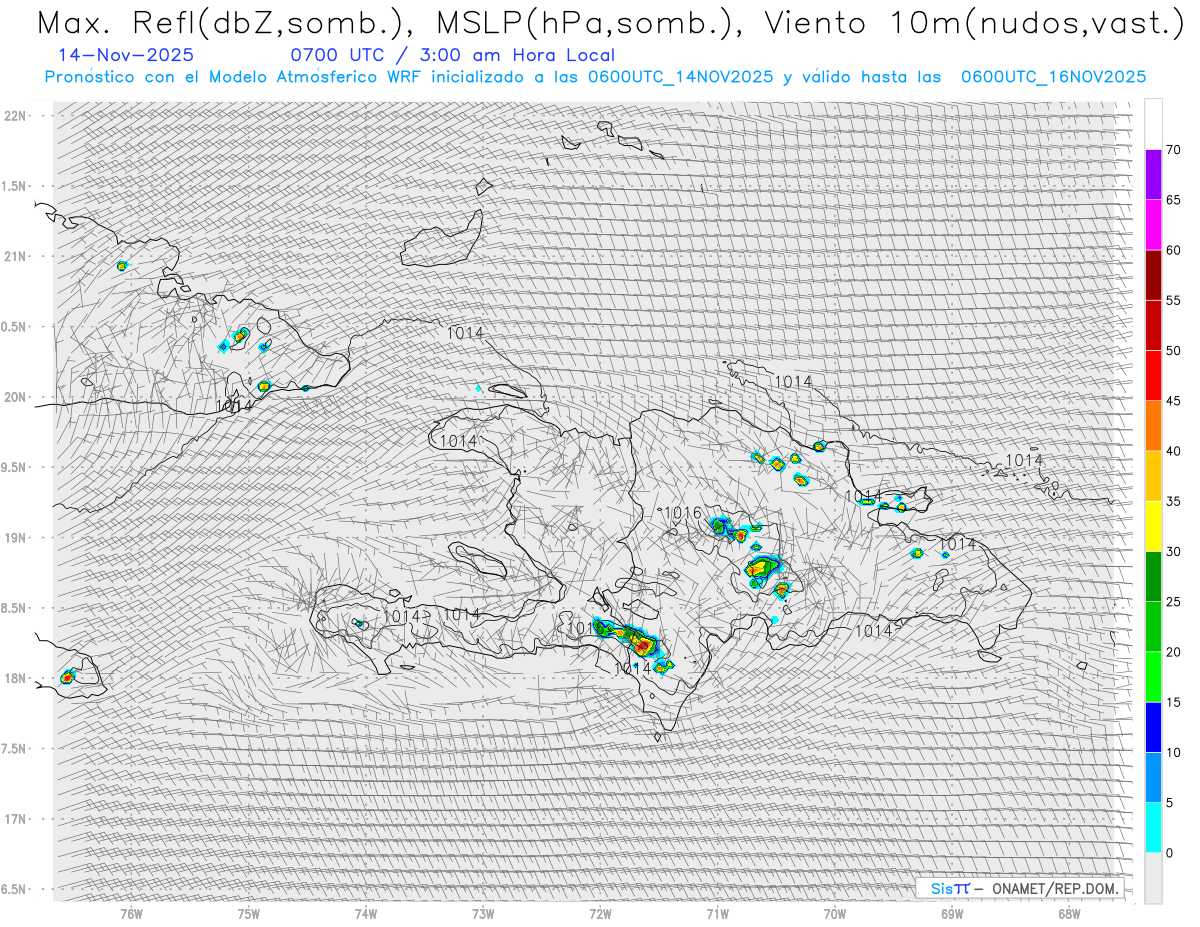The width and height of the screenshot is (1200, 927).
Task: Click the 68W longitude axis label
Action: point(1069,913)
